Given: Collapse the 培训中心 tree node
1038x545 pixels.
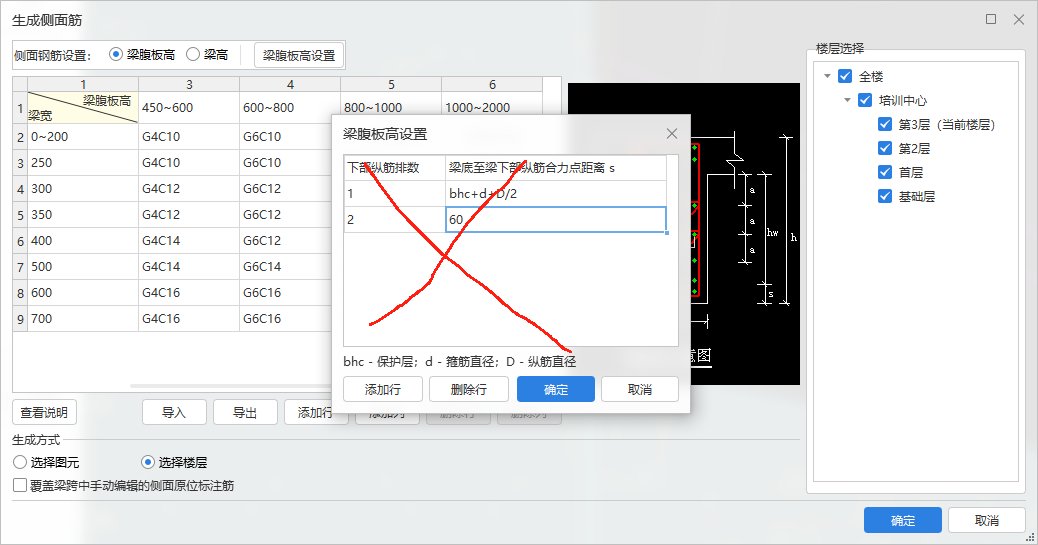Looking at the screenshot, I should click(x=847, y=100).
